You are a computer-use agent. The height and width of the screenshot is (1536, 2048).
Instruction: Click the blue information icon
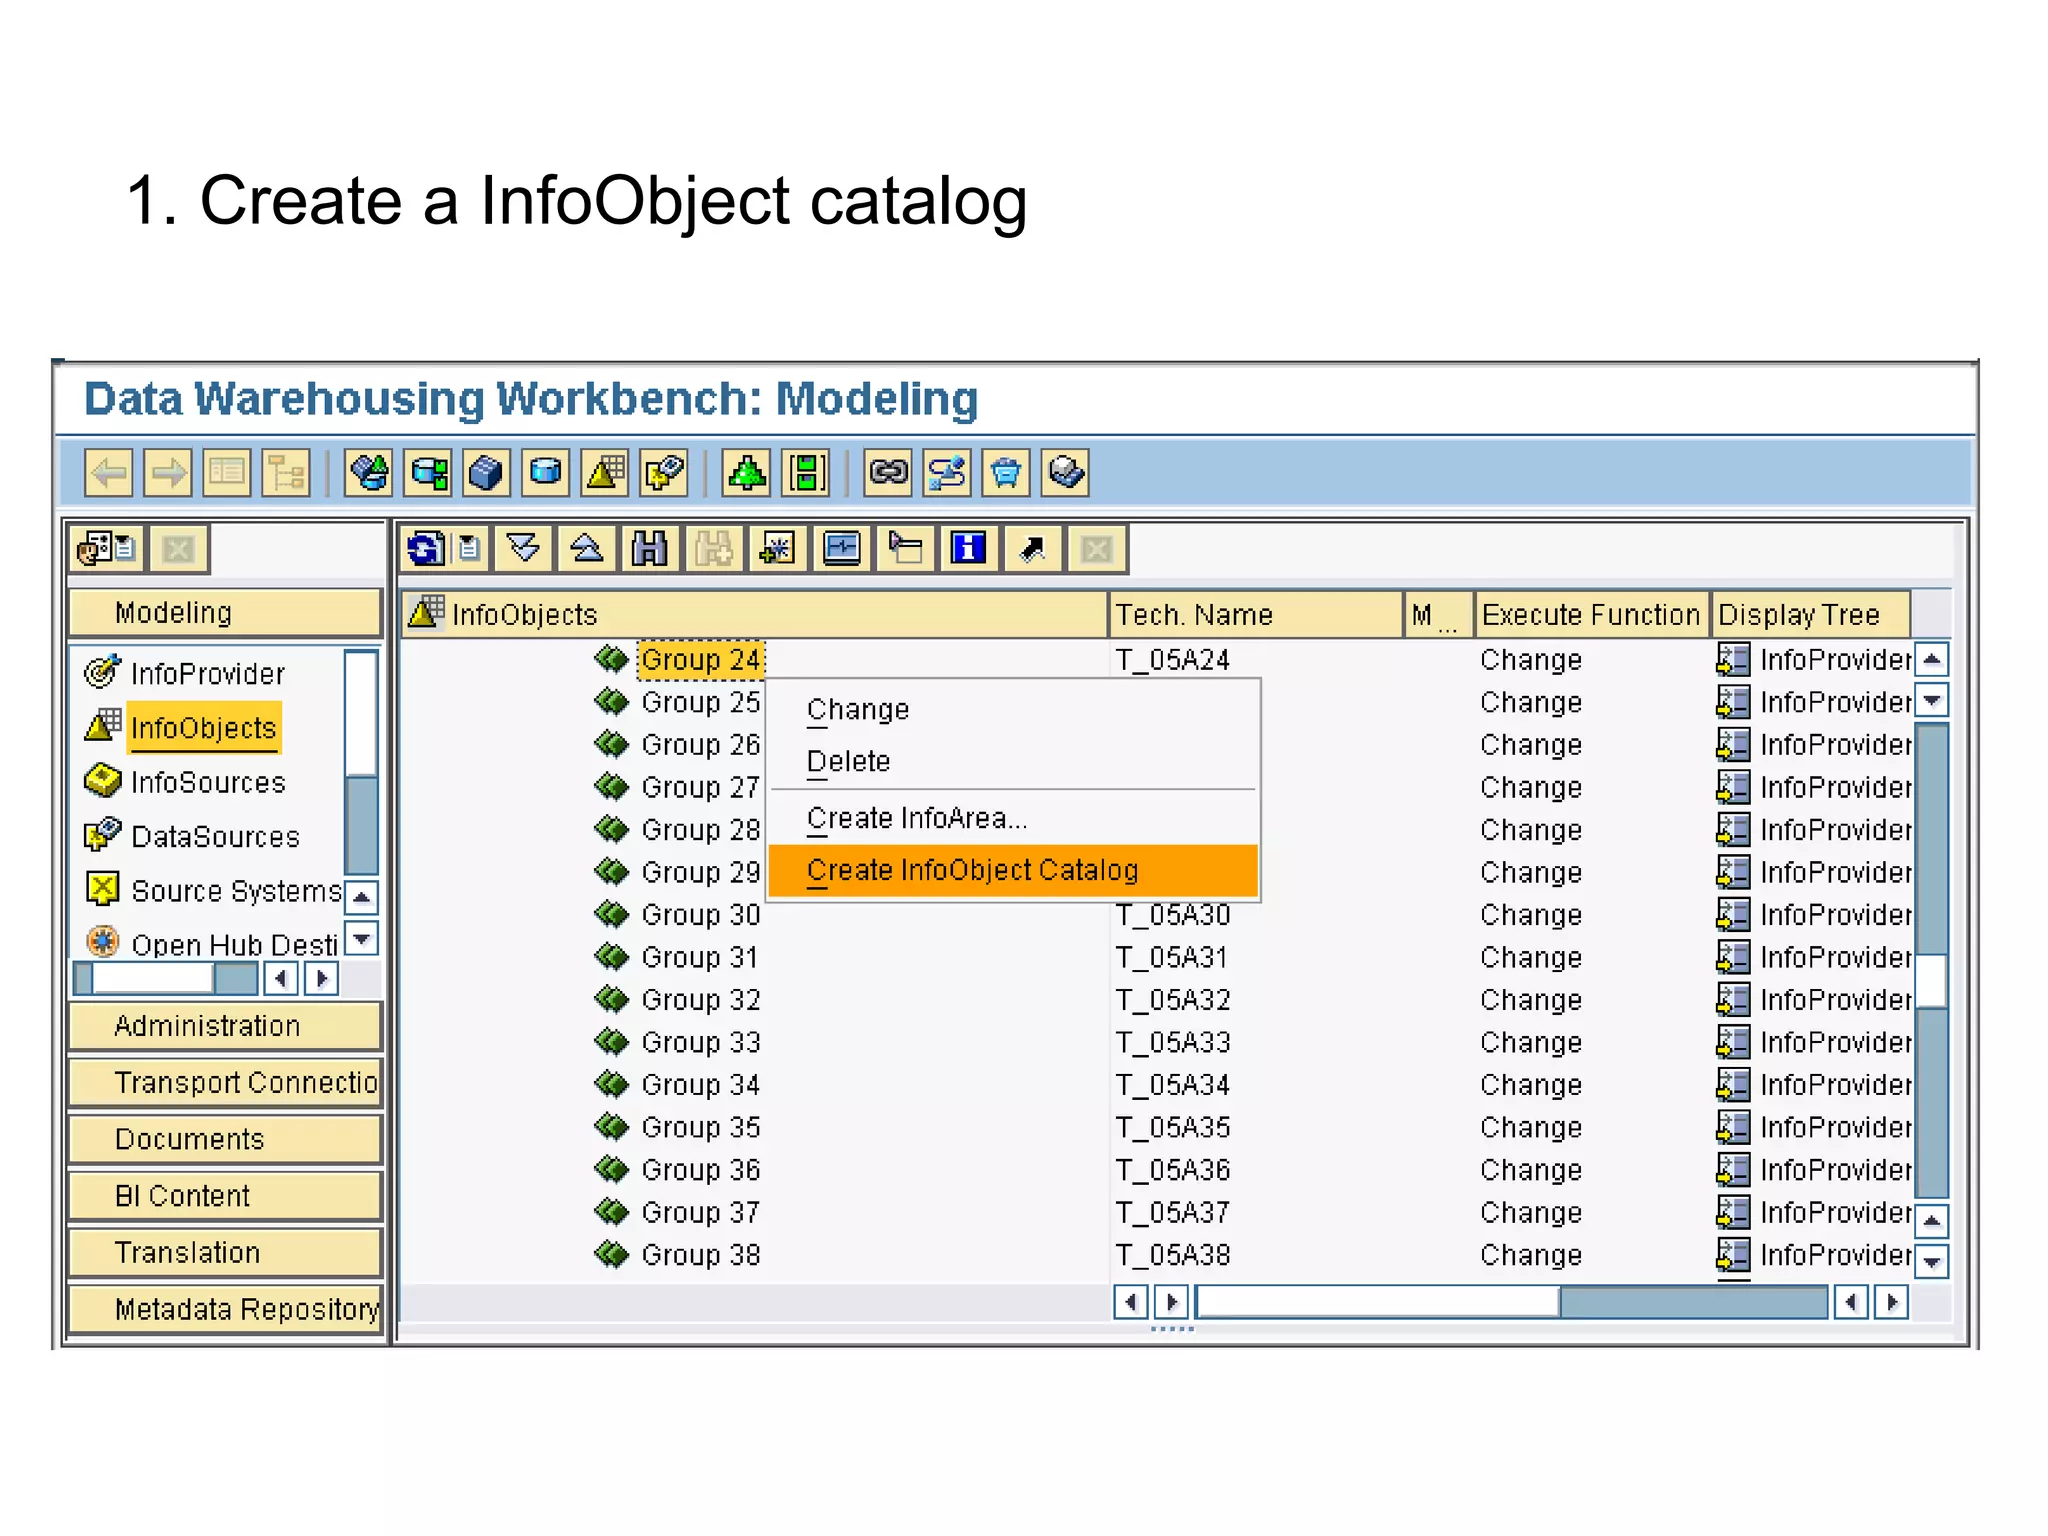968,549
